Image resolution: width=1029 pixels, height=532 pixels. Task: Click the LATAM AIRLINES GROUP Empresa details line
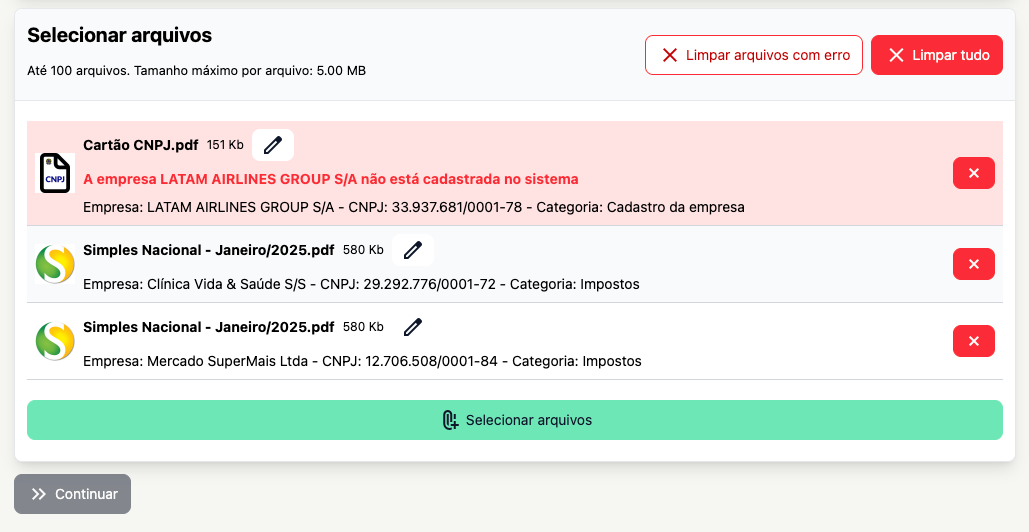click(414, 208)
